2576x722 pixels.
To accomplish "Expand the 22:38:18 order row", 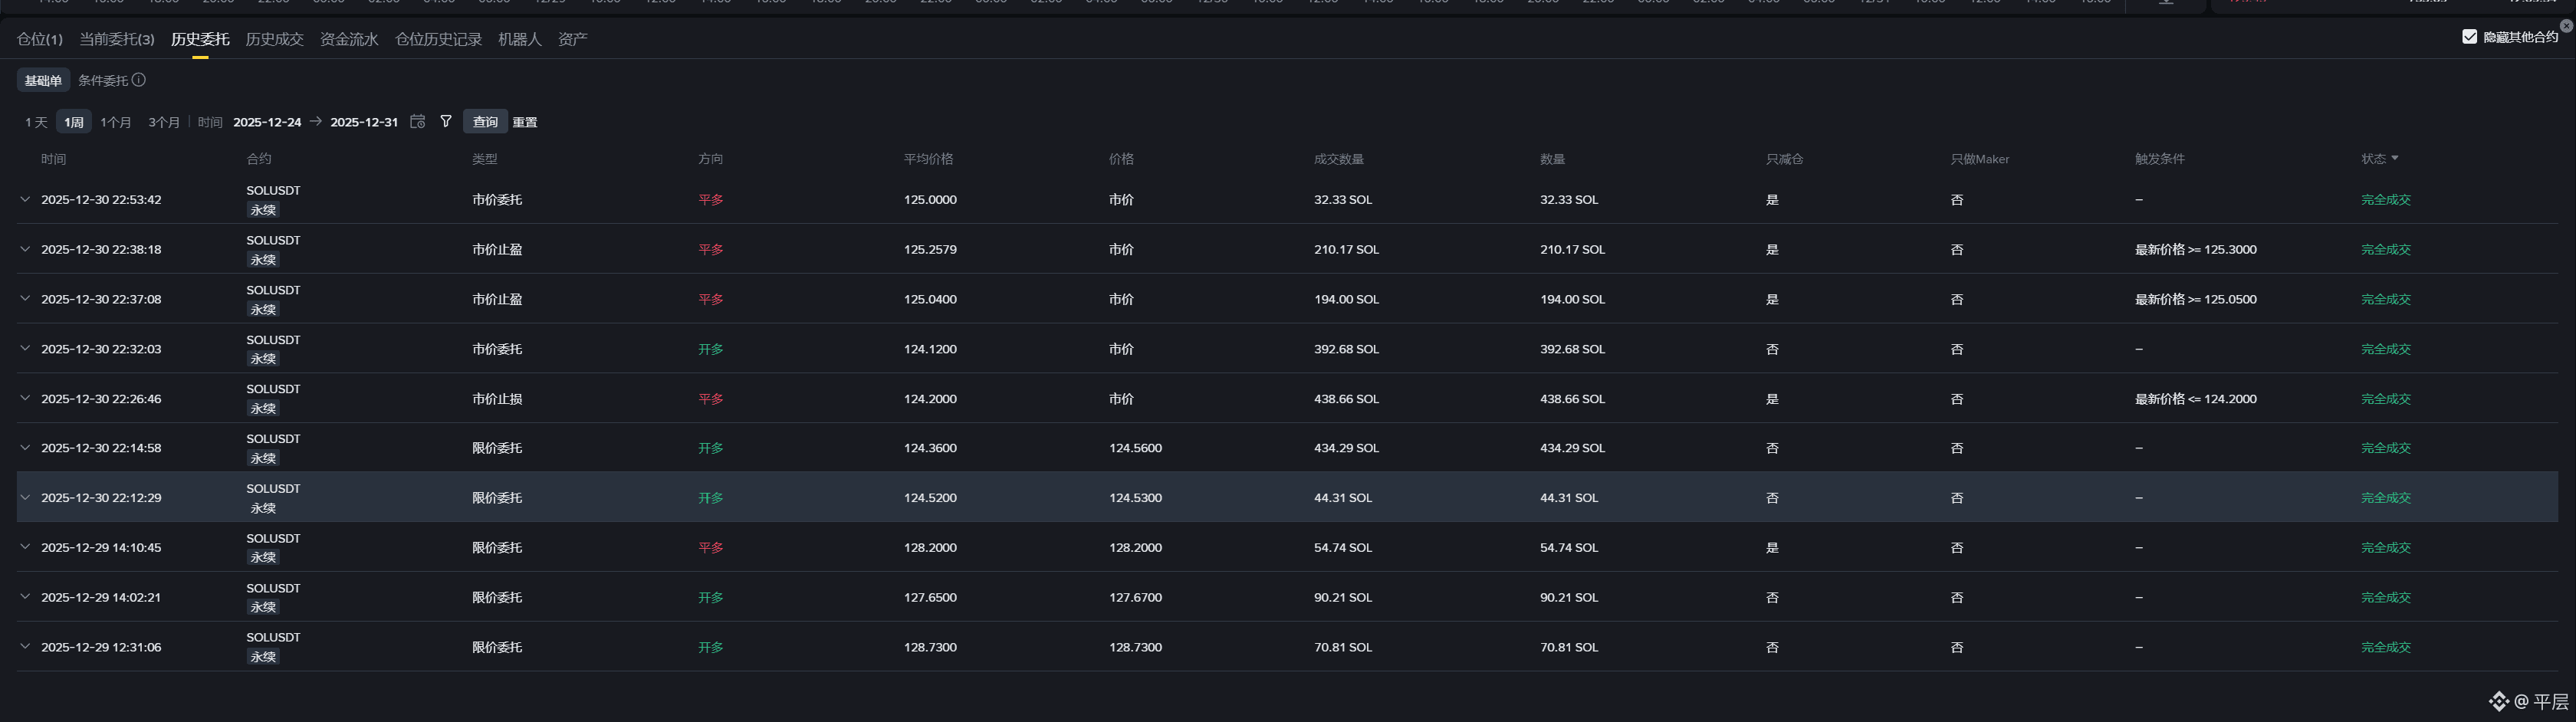I will pyautogui.click(x=25, y=249).
